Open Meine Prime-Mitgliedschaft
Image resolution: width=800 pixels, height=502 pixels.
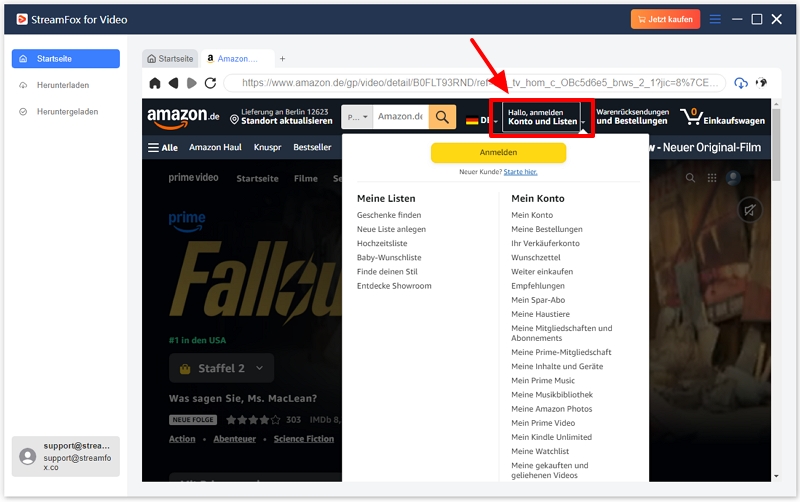(561, 353)
